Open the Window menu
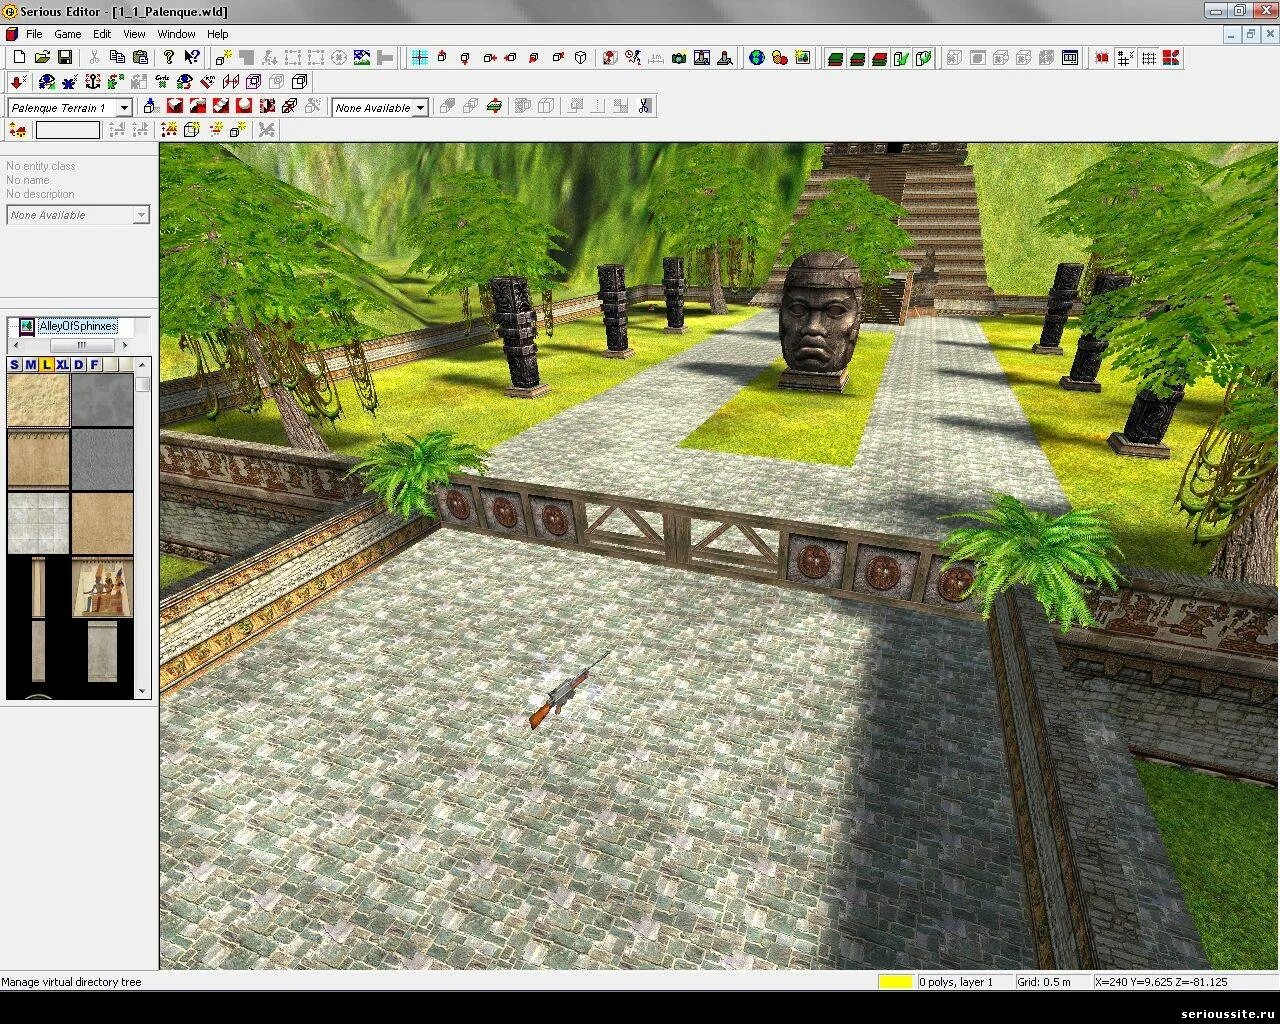 (x=176, y=34)
